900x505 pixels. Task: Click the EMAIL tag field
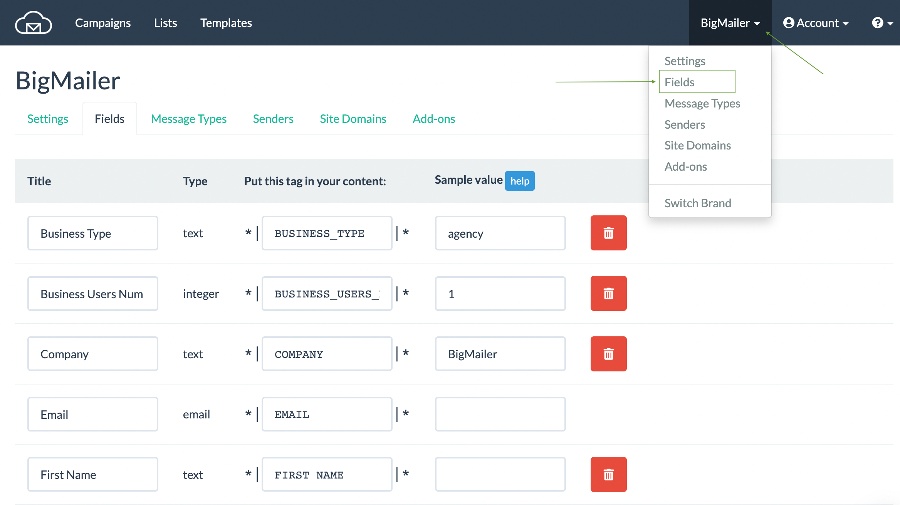click(x=327, y=414)
